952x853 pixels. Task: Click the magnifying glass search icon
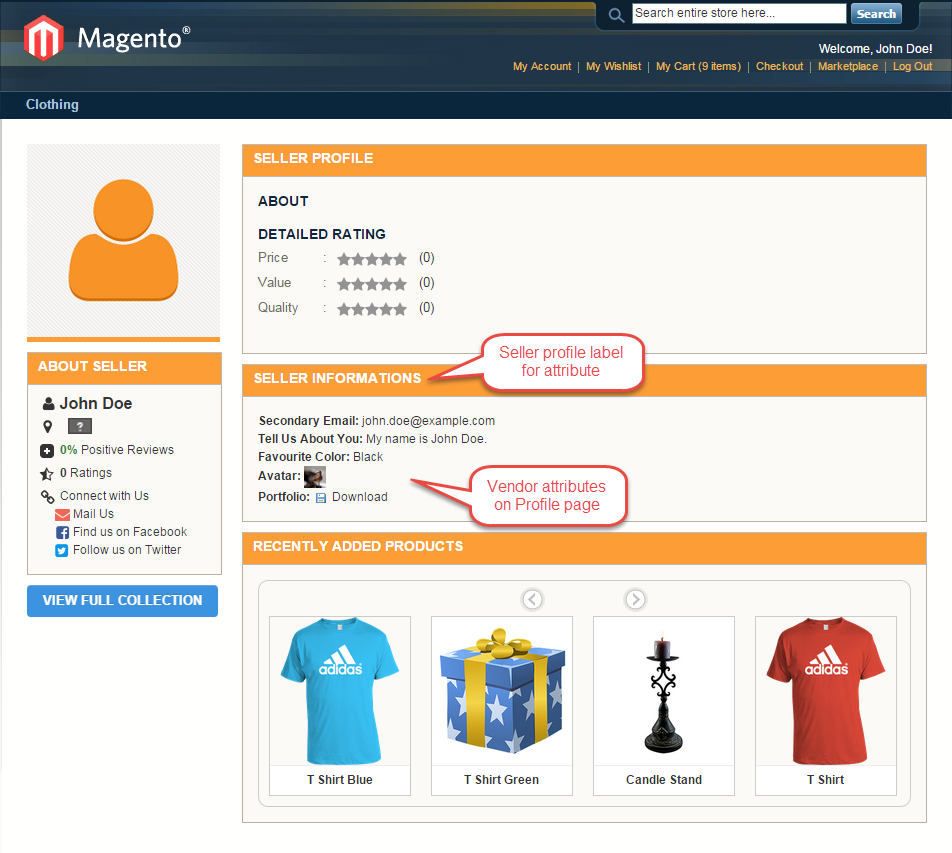tap(616, 14)
